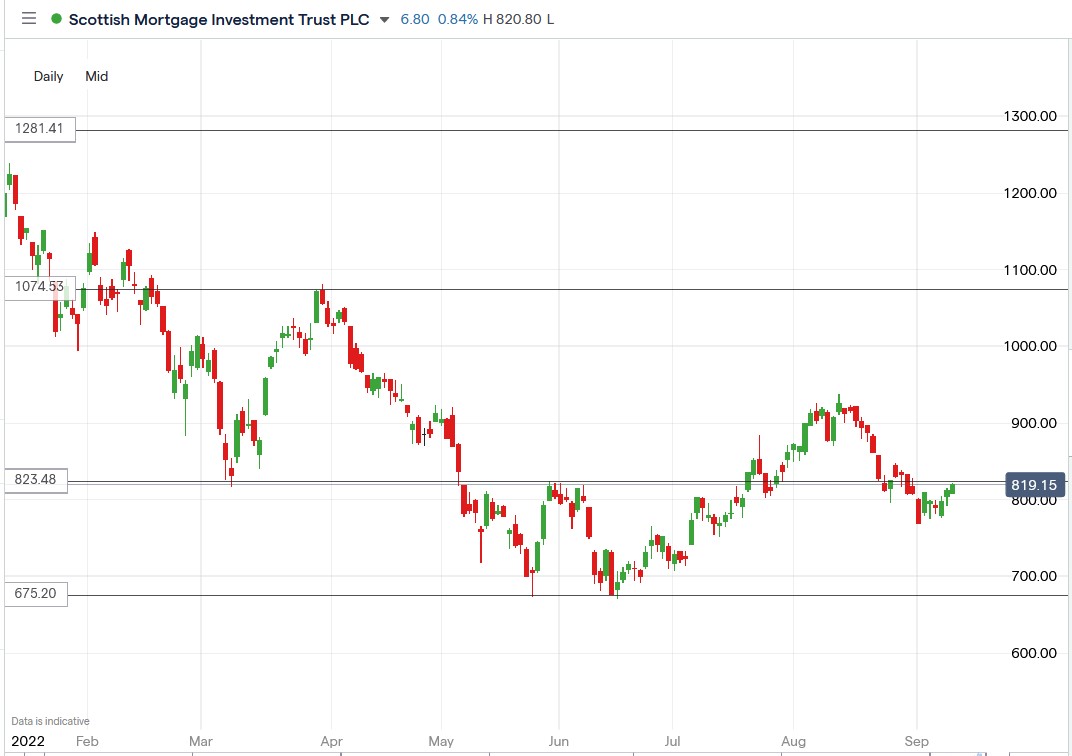Select the 819.15 current price tag
The width and height of the screenshot is (1072, 756).
pyautogui.click(x=1035, y=485)
